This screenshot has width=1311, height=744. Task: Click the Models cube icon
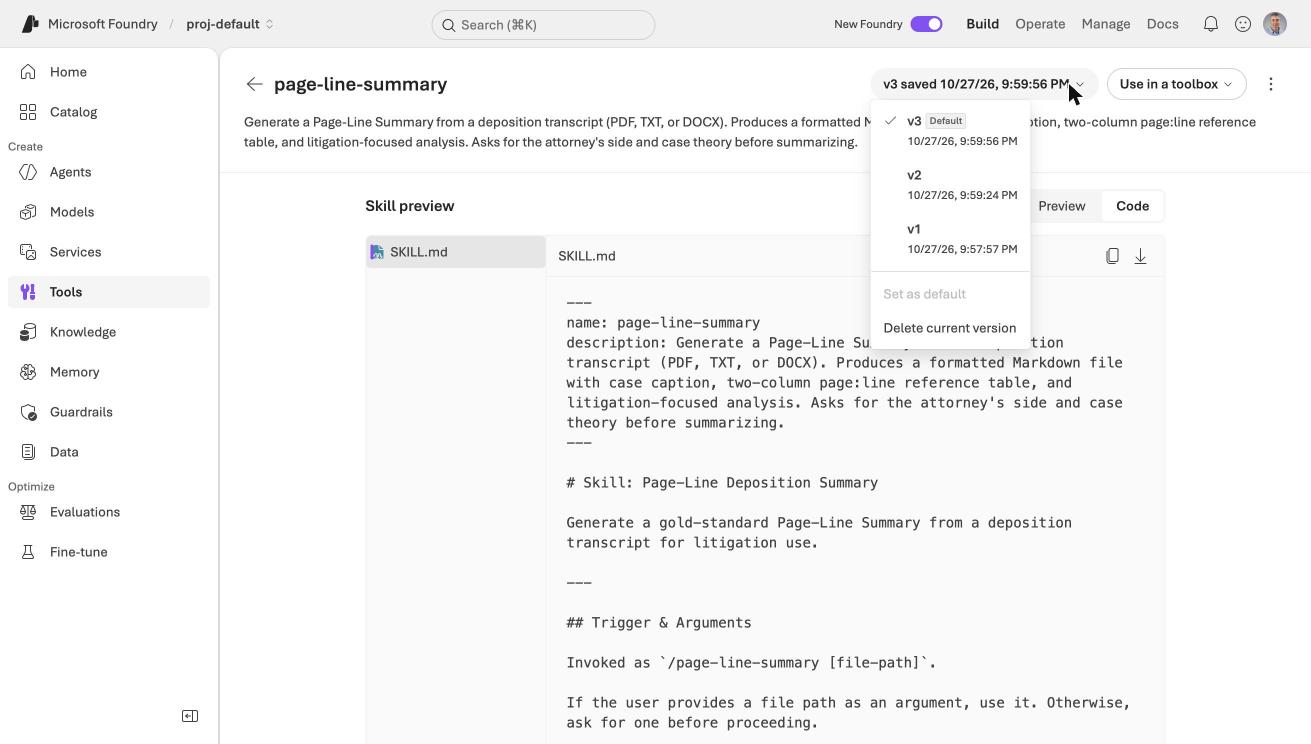28,212
